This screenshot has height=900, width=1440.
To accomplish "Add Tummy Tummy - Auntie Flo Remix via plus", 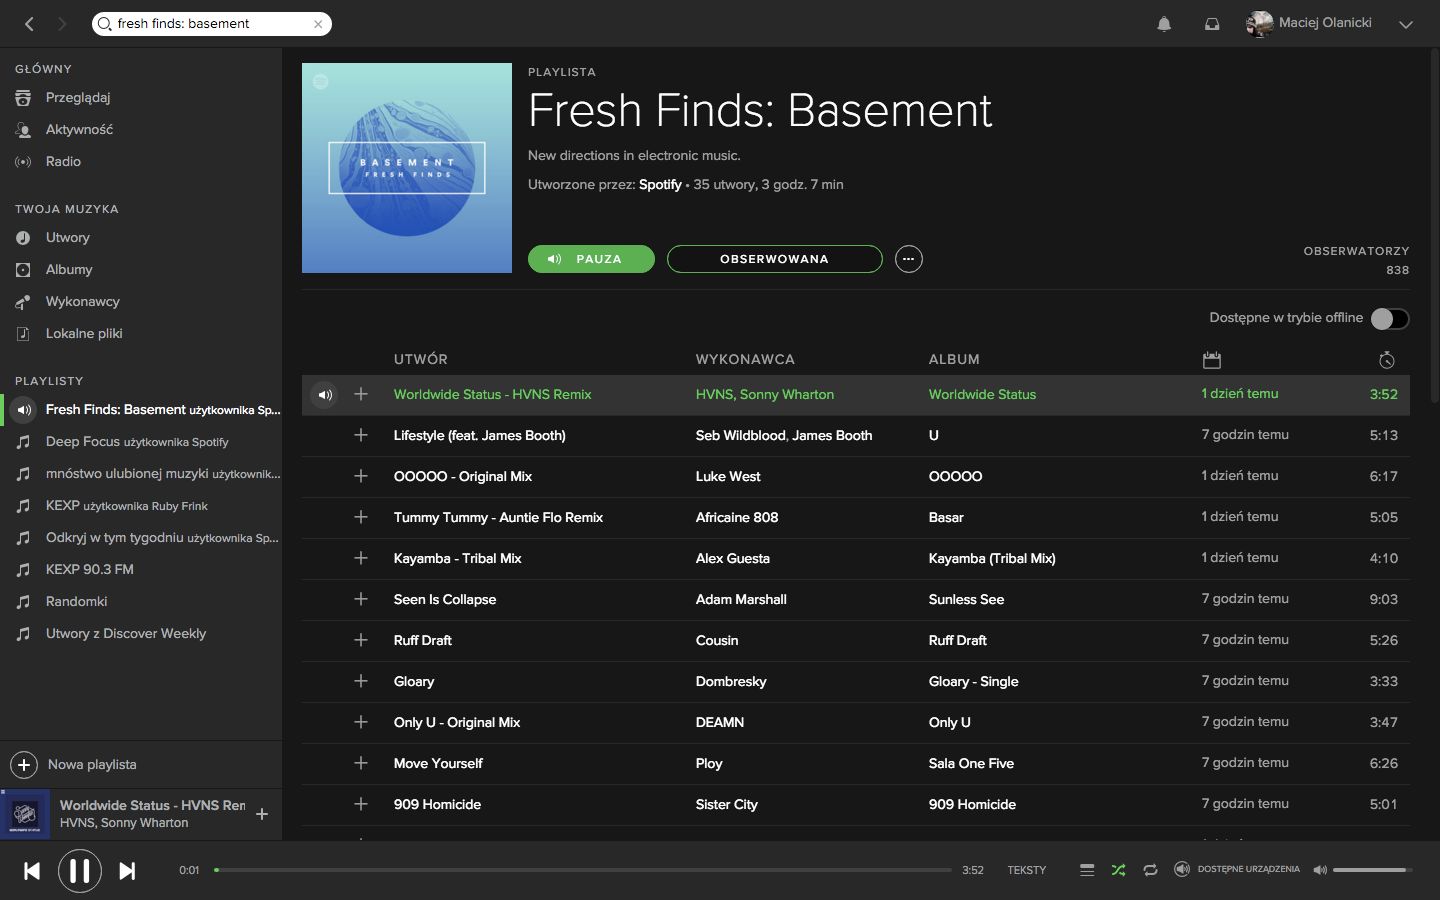I will [361, 517].
